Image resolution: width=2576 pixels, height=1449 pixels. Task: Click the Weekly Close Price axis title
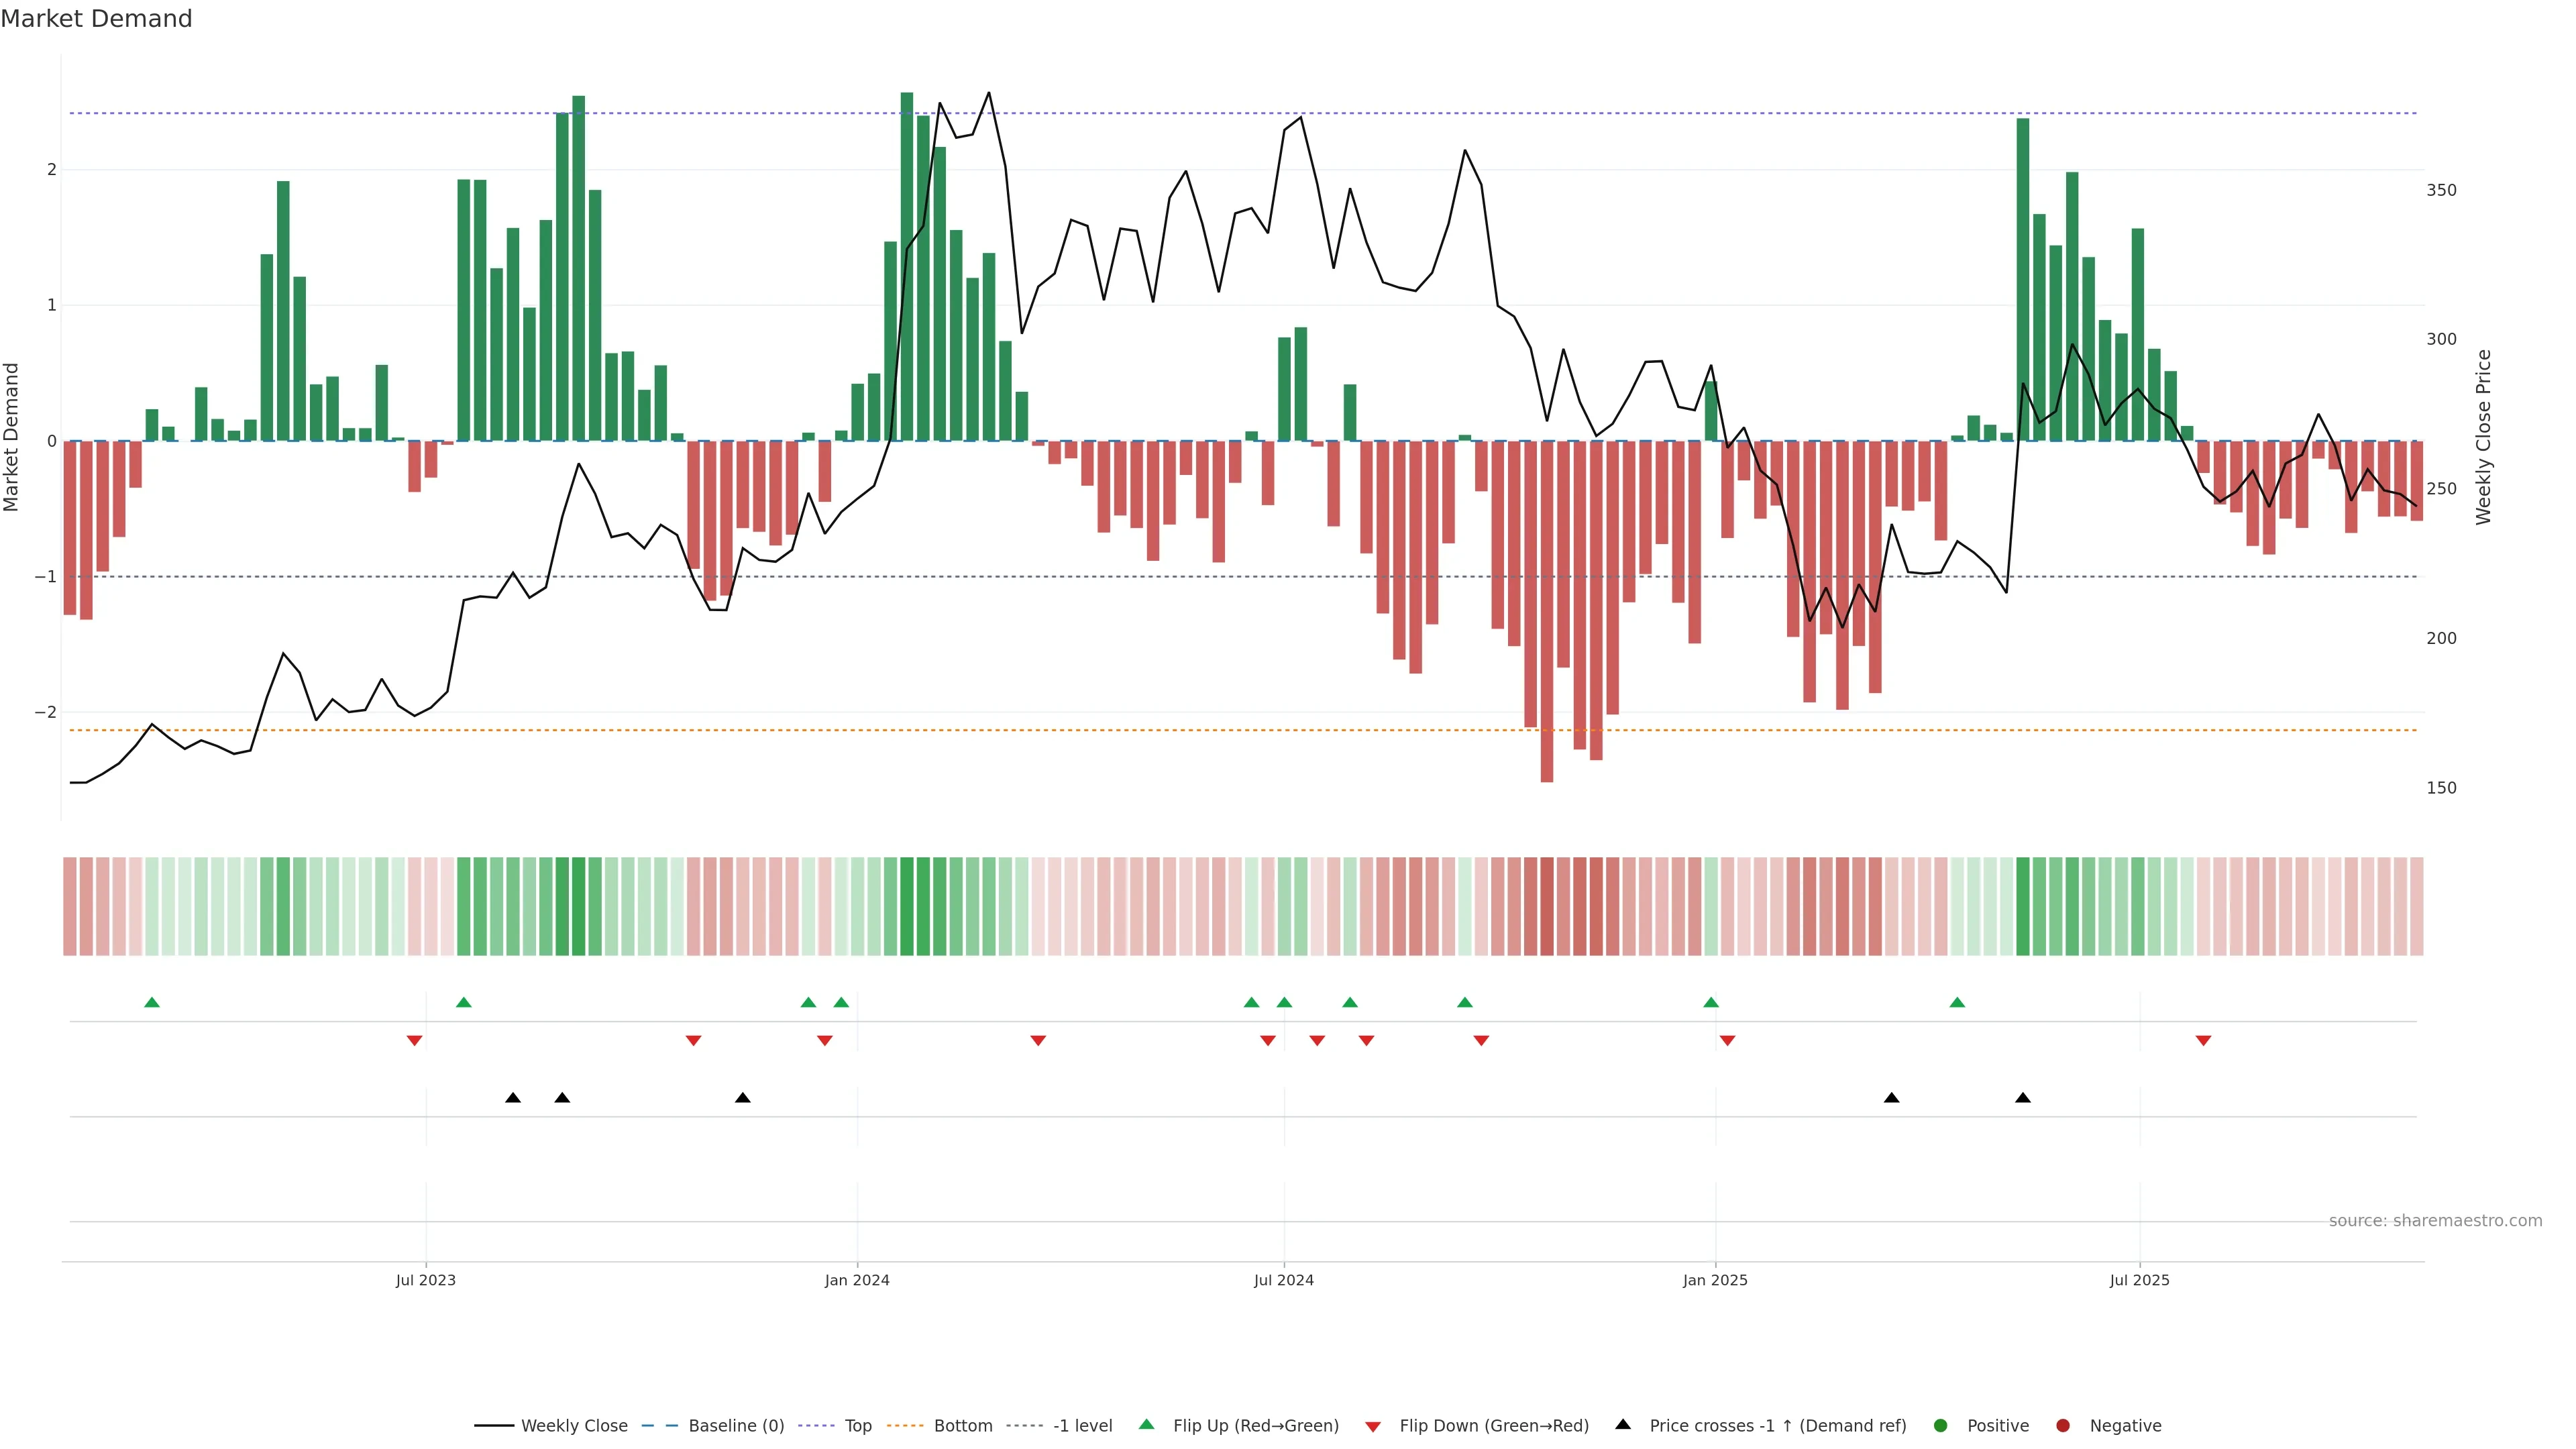coord(2484,437)
